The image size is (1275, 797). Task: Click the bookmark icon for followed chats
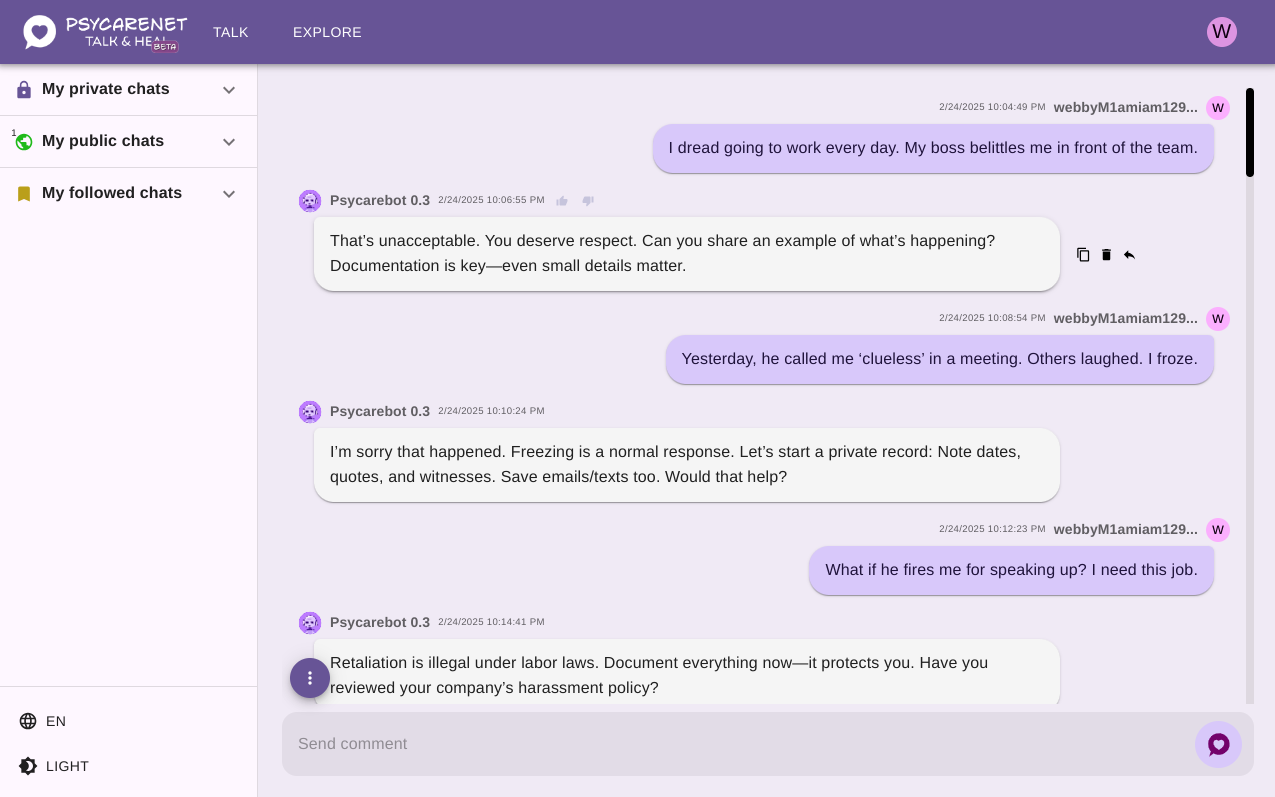[24, 194]
